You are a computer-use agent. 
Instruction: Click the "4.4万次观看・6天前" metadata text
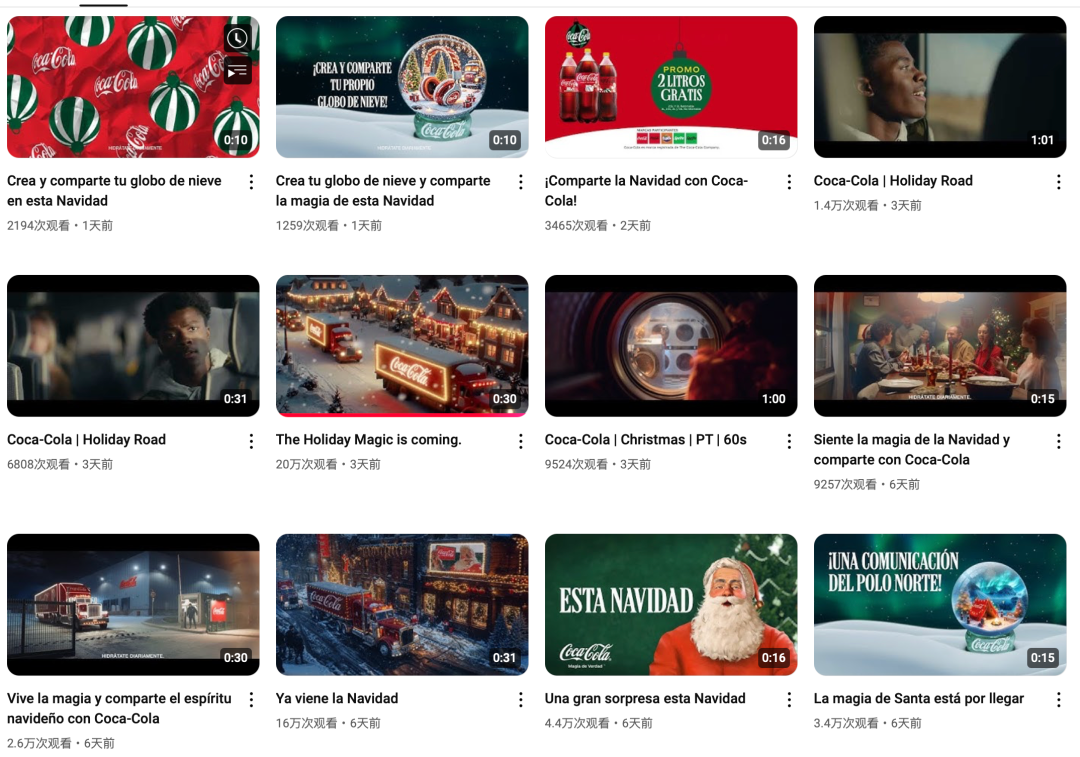coord(599,723)
